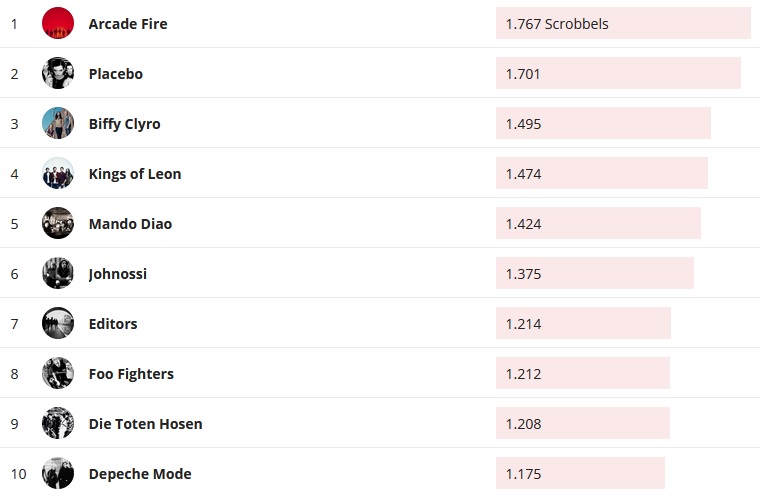
Task: Click the Kings of Leon name
Action: click(x=135, y=174)
